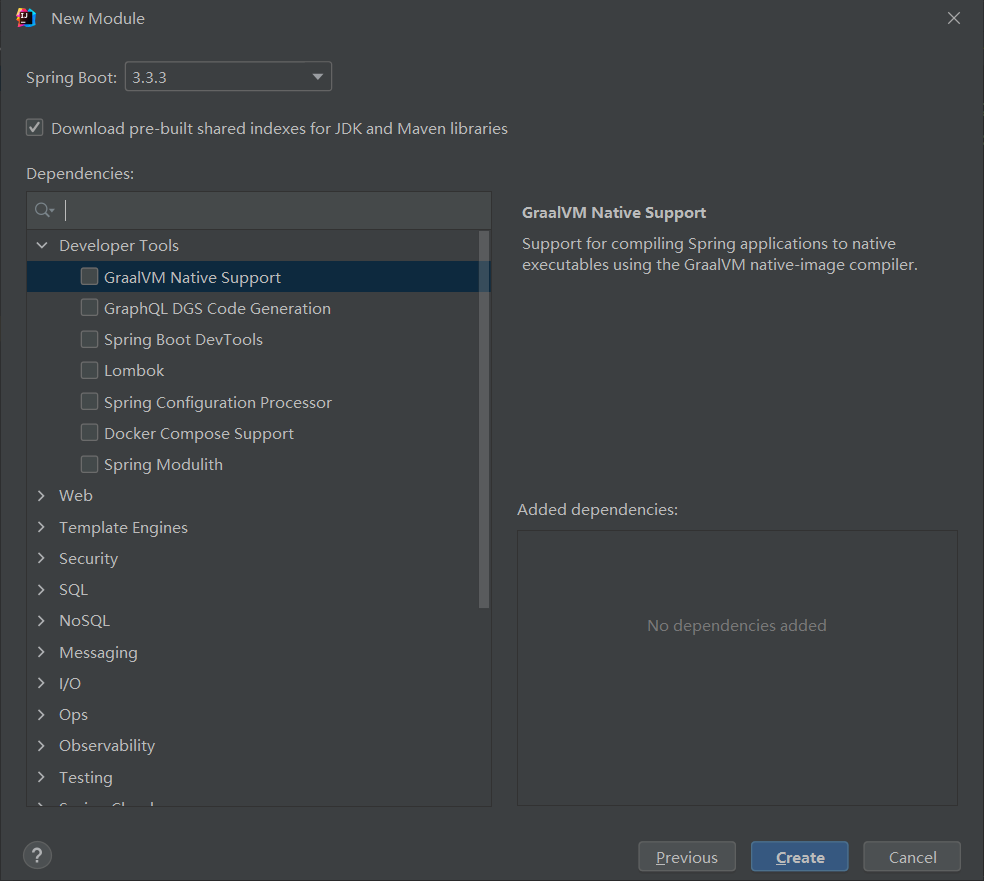The width and height of the screenshot is (984, 881).
Task: Click the search magnifier icon in dependencies
Action: point(43,210)
